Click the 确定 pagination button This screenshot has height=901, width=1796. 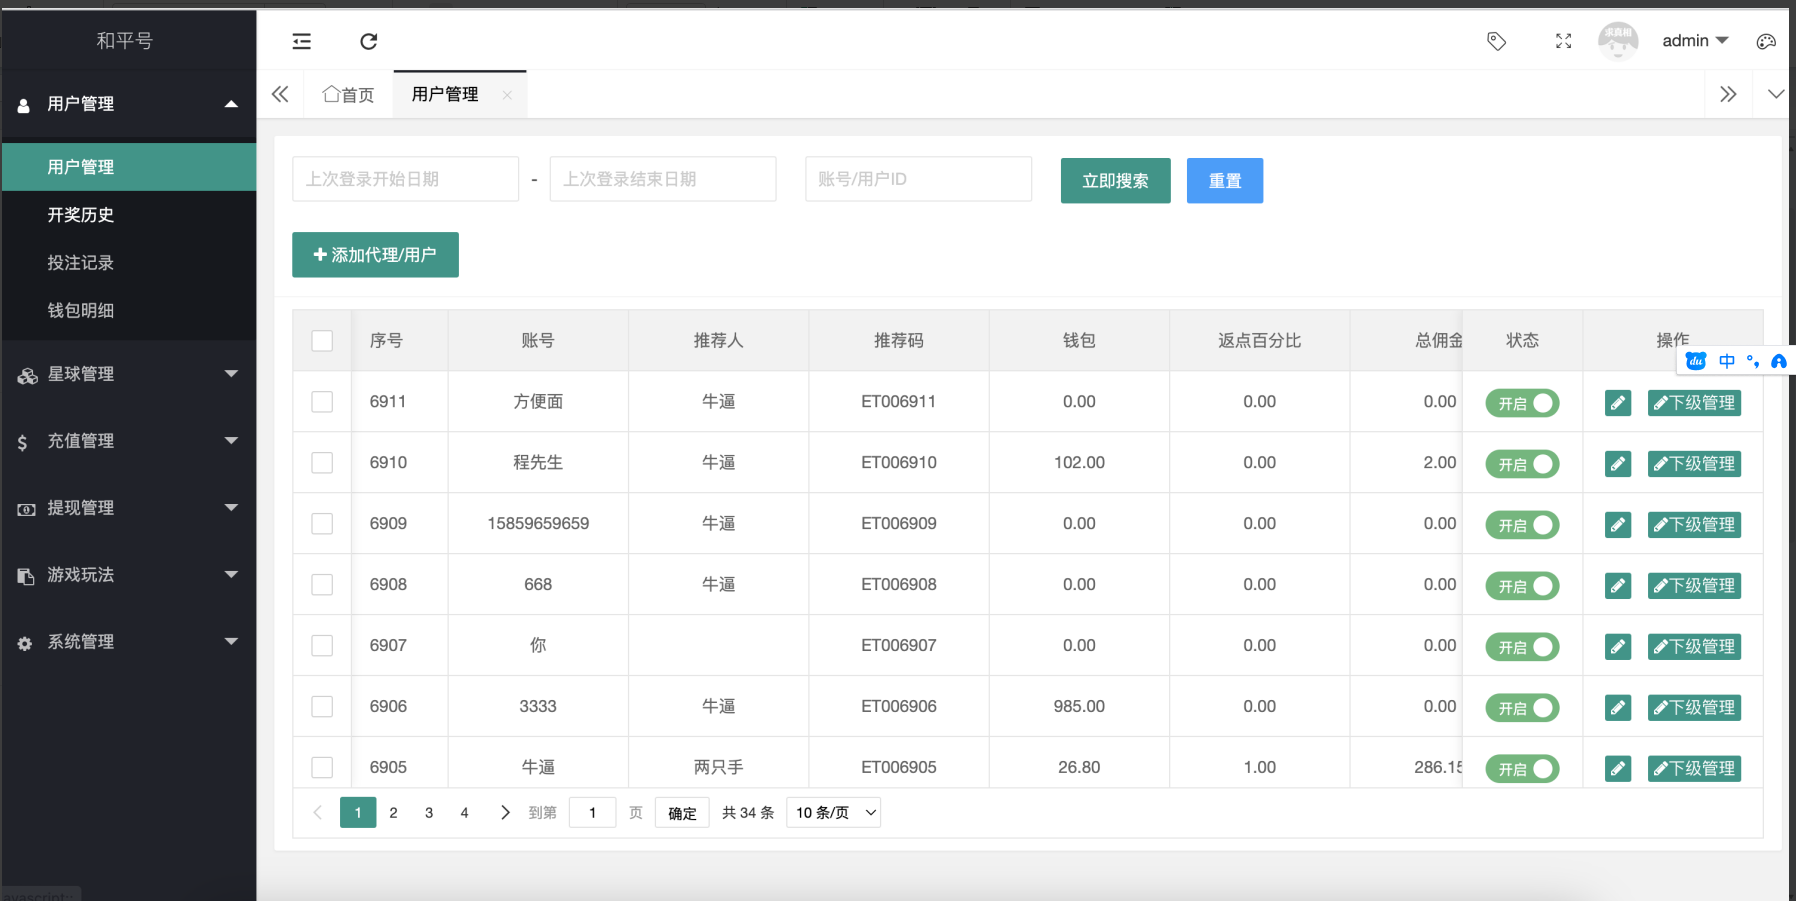pyautogui.click(x=682, y=813)
